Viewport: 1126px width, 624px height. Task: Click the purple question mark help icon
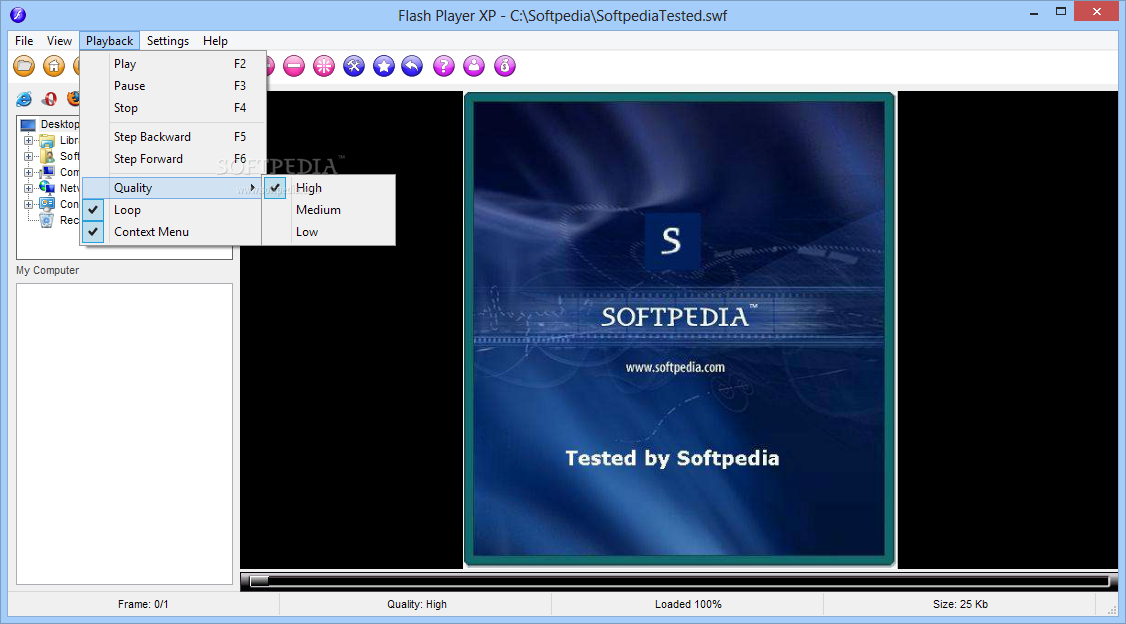coord(444,66)
